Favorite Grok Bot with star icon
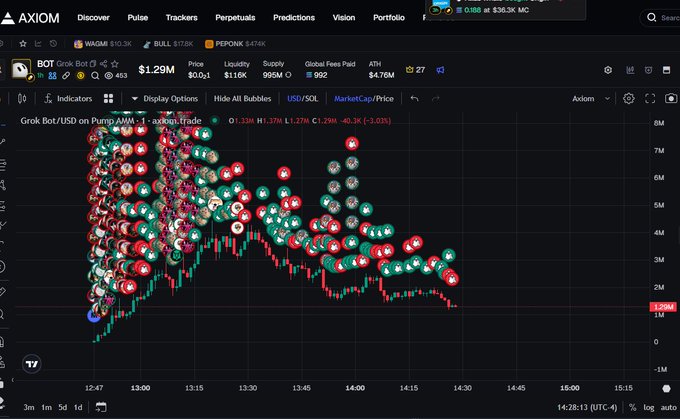This screenshot has width=680, height=419. click(114, 64)
